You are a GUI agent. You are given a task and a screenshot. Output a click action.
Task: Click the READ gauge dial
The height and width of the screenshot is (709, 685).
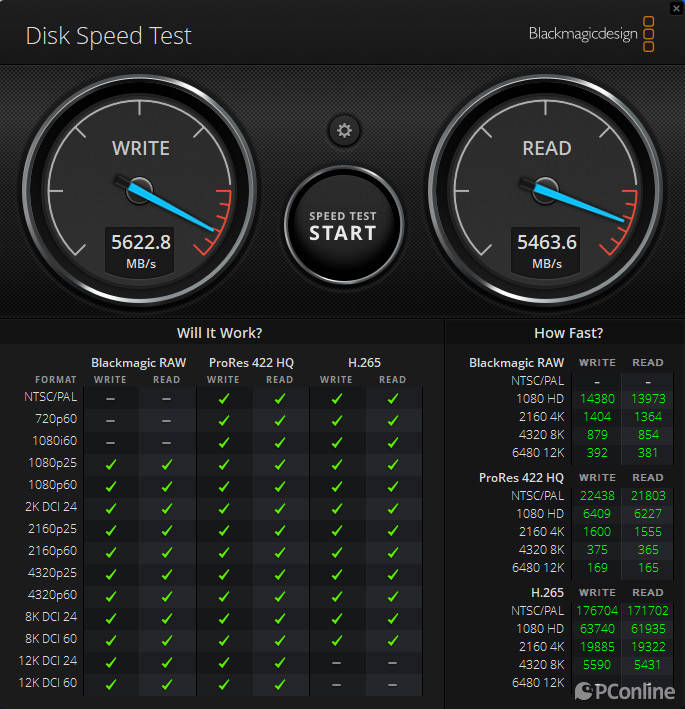pyautogui.click(x=546, y=188)
